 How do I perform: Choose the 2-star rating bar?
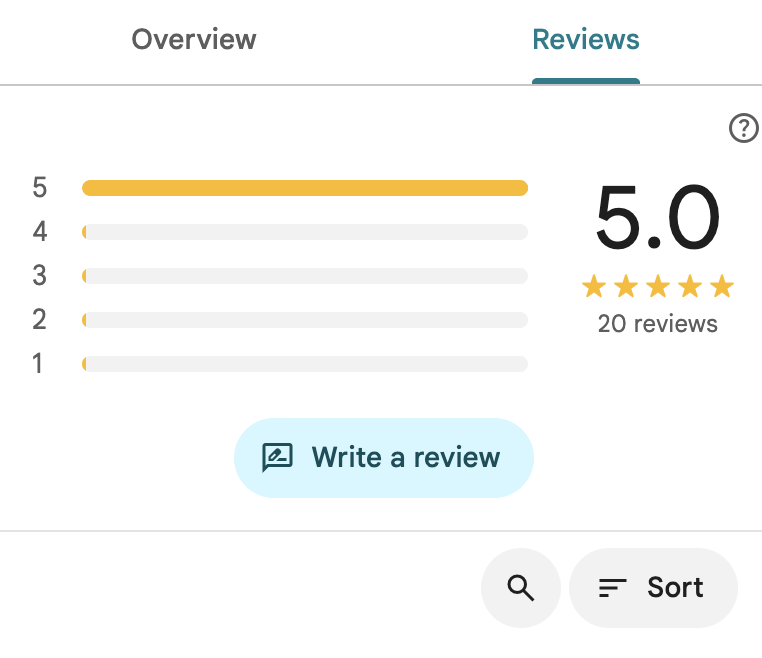click(305, 320)
